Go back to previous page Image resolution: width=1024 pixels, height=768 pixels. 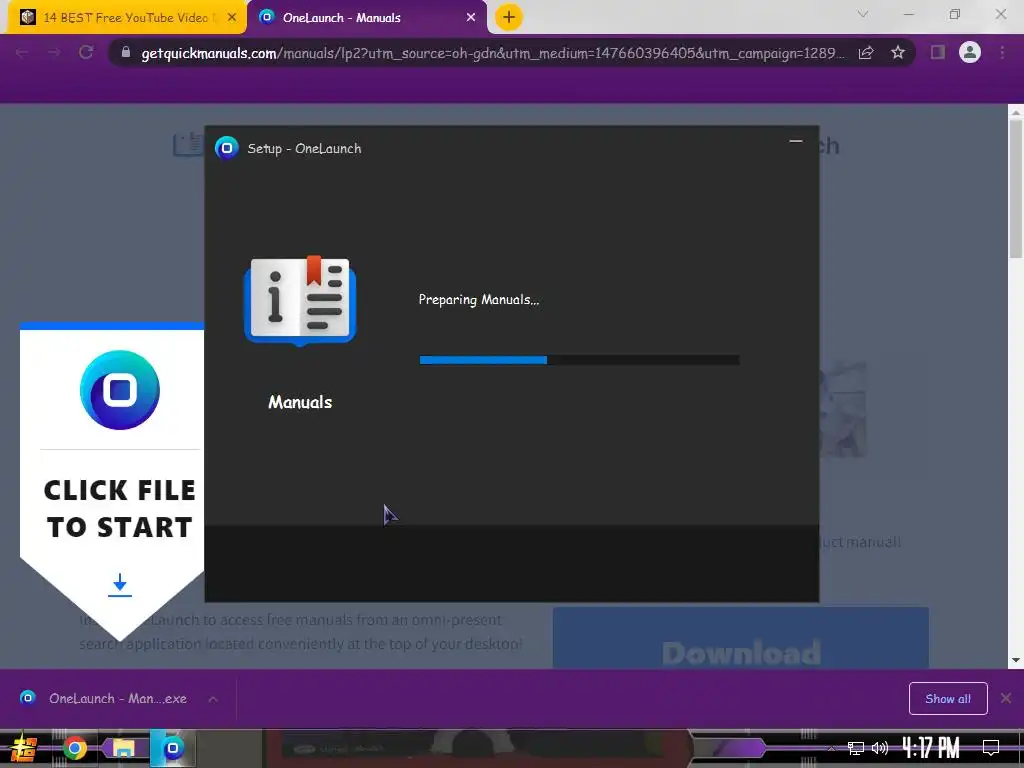[22, 53]
